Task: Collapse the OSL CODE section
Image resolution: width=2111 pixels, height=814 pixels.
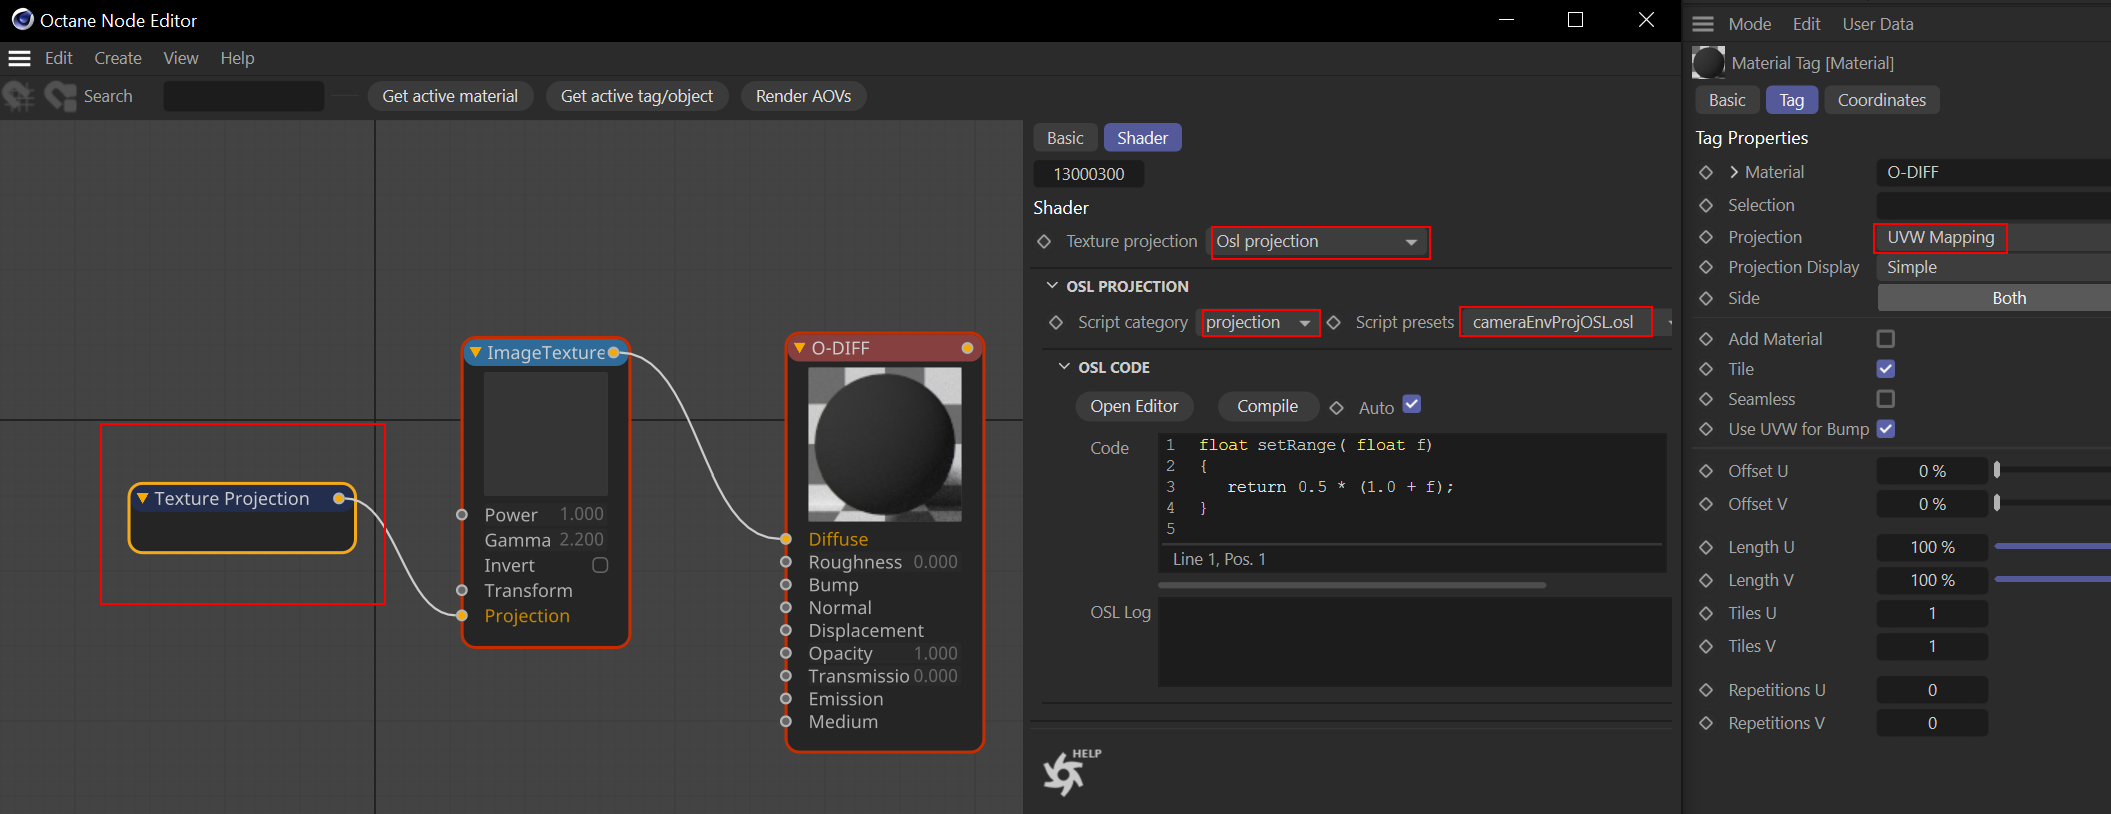Action: pos(1064,367)
